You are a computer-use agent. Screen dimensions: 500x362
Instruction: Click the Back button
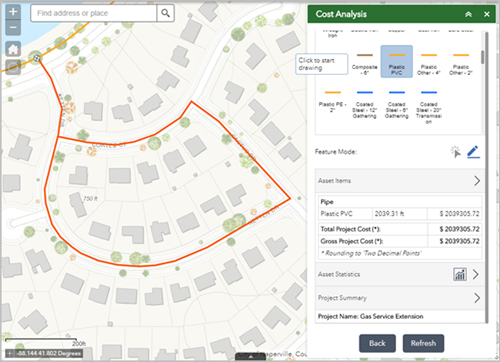[x=377, y=343]
